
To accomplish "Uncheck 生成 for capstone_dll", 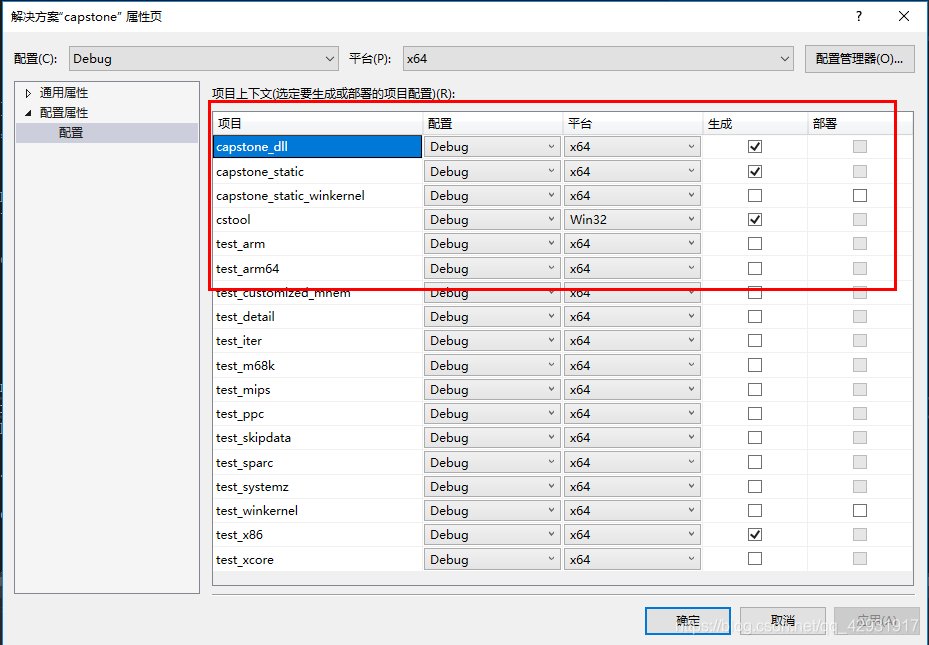I will click(x=754, y=146).
